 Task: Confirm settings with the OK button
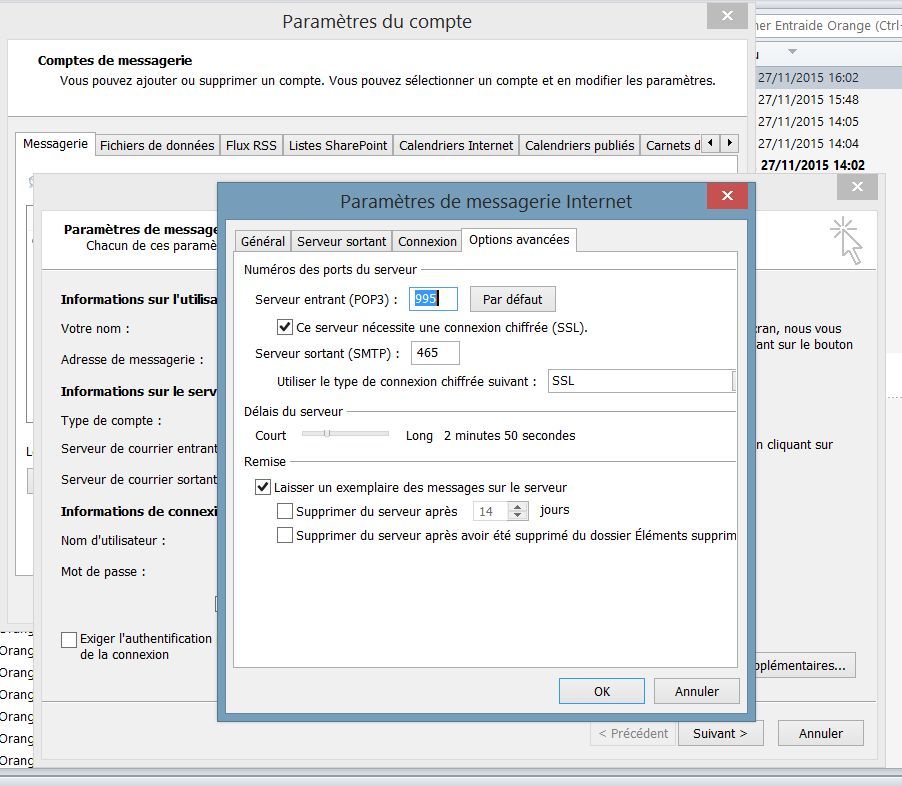coord(601,691)
